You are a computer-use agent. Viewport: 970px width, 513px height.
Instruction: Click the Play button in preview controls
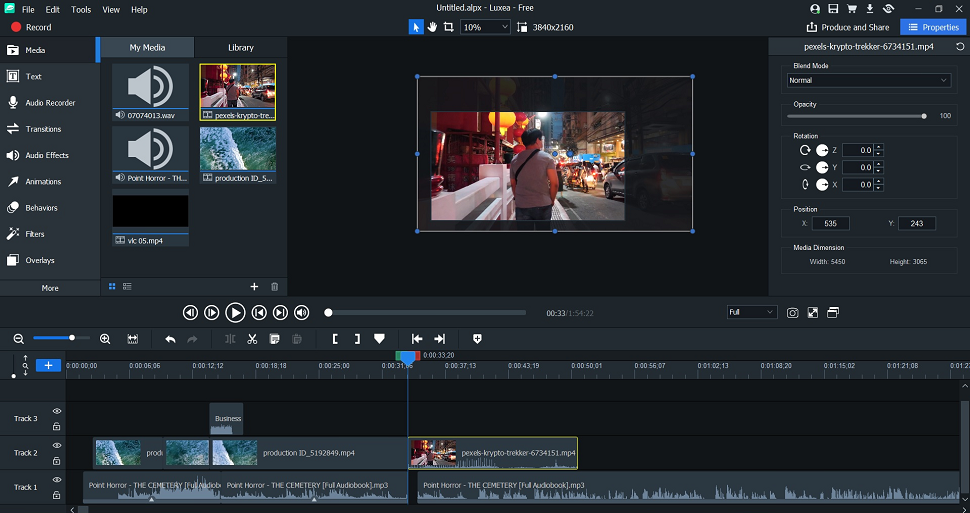pyautogui.click(x=235, y=313)
